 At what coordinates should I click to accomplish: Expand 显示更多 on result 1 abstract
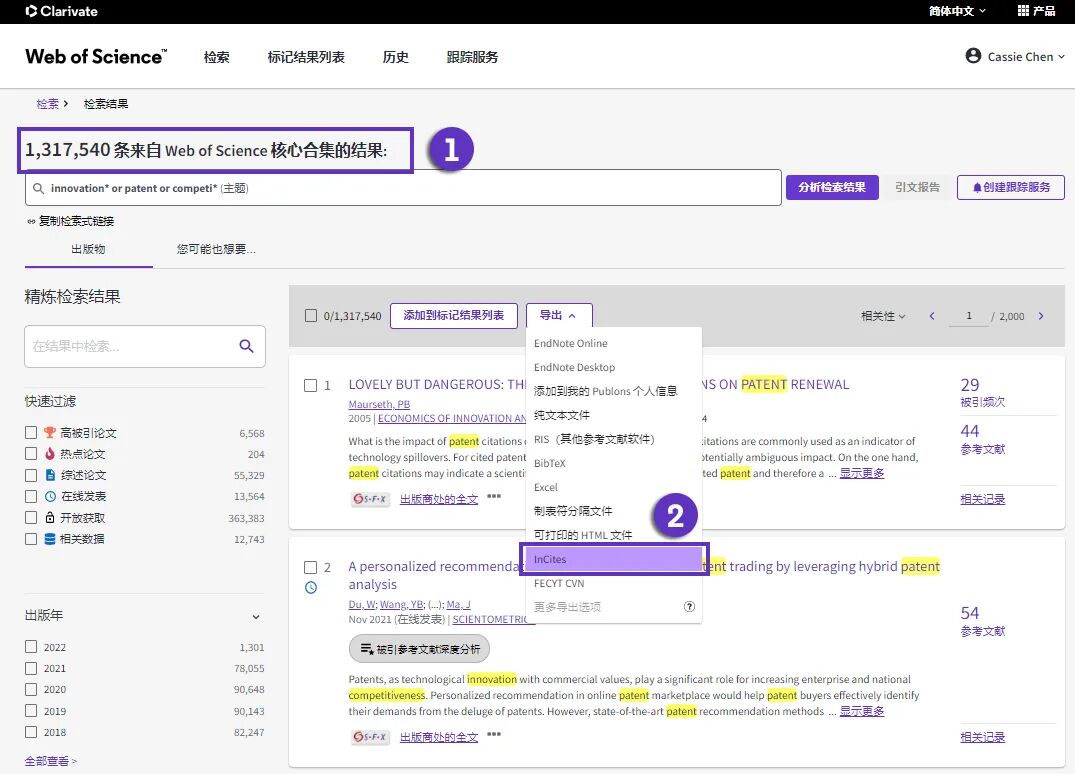point(862,473)
